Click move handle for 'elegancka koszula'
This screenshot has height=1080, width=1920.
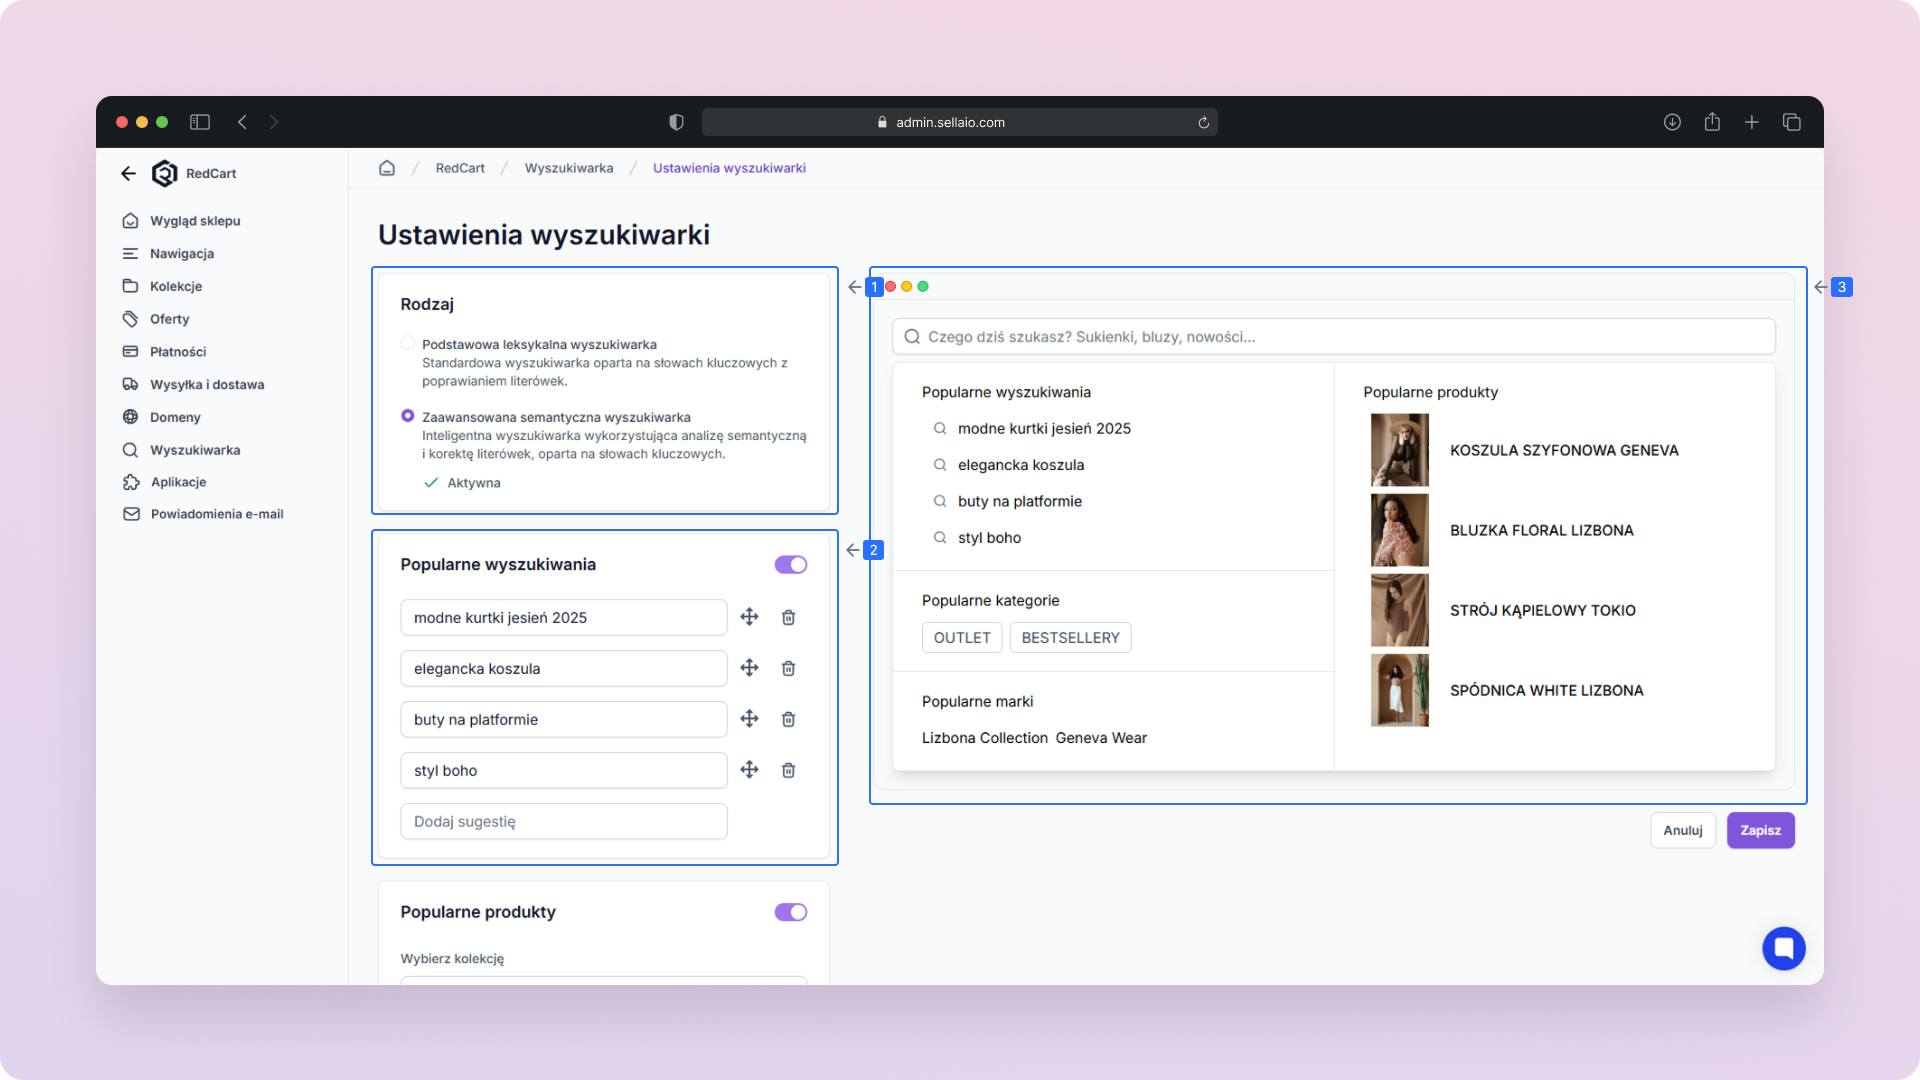pyautogui.click(x=749, y=668)
